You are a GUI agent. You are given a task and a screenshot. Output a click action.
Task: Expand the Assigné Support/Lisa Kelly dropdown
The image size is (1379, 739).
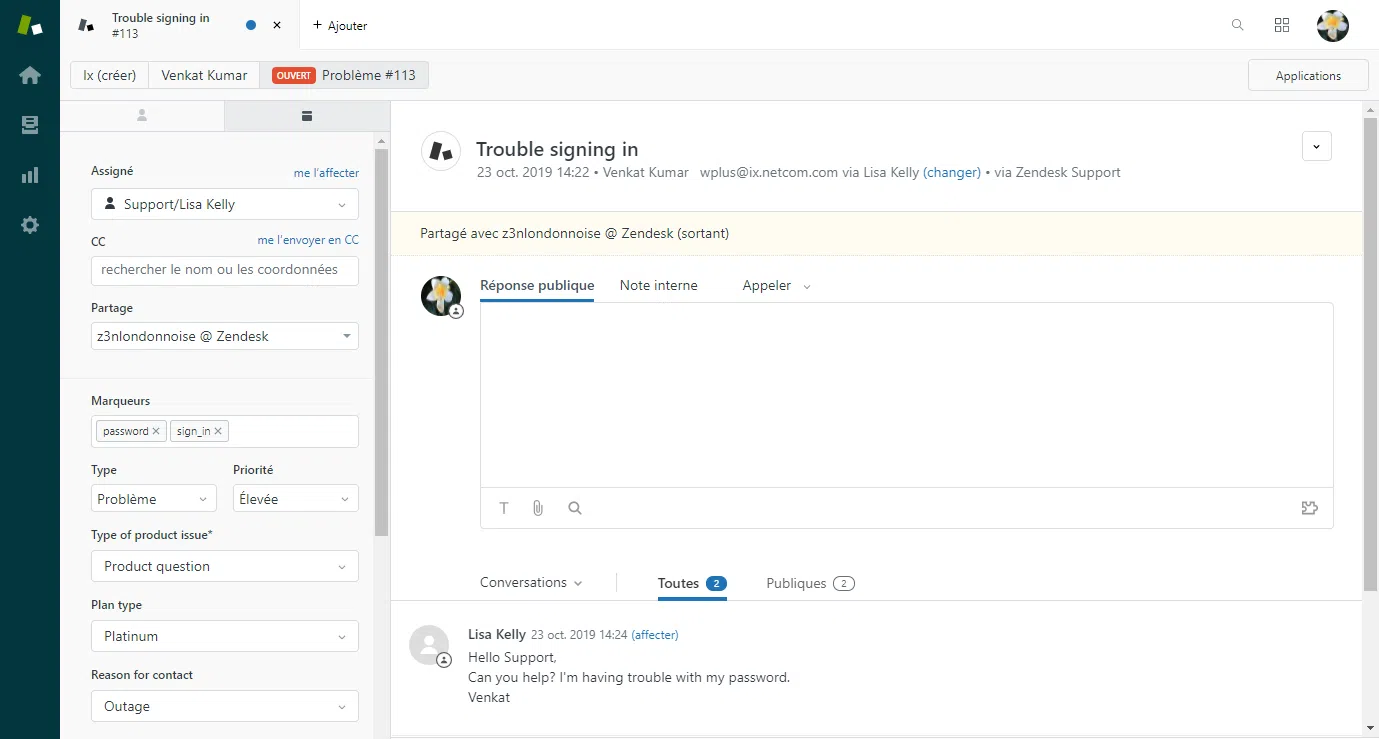(224, 204)
